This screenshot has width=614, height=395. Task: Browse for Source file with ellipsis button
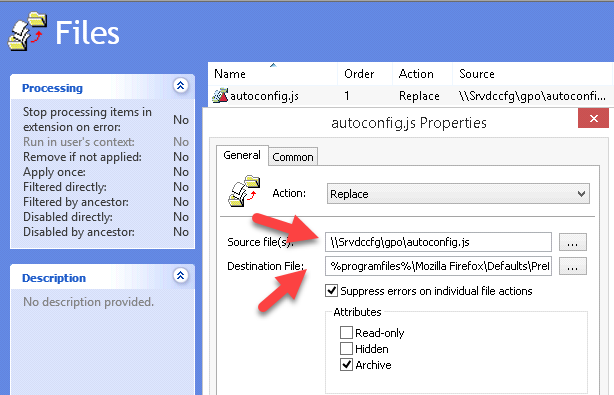(572, 242)
